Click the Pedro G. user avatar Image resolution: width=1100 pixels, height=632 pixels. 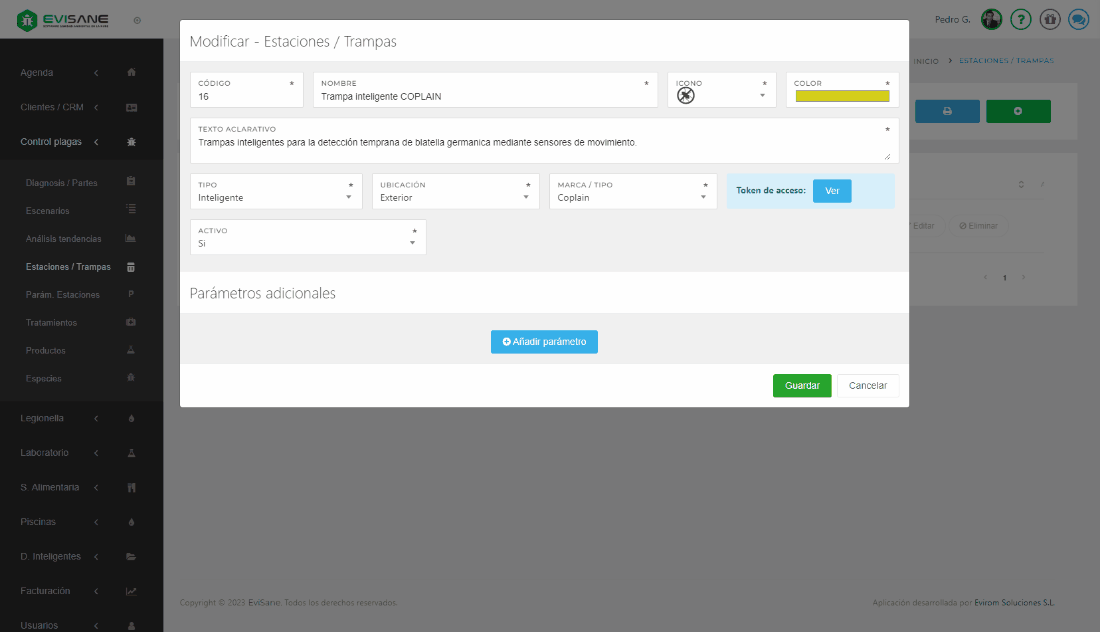pos(991,20)
